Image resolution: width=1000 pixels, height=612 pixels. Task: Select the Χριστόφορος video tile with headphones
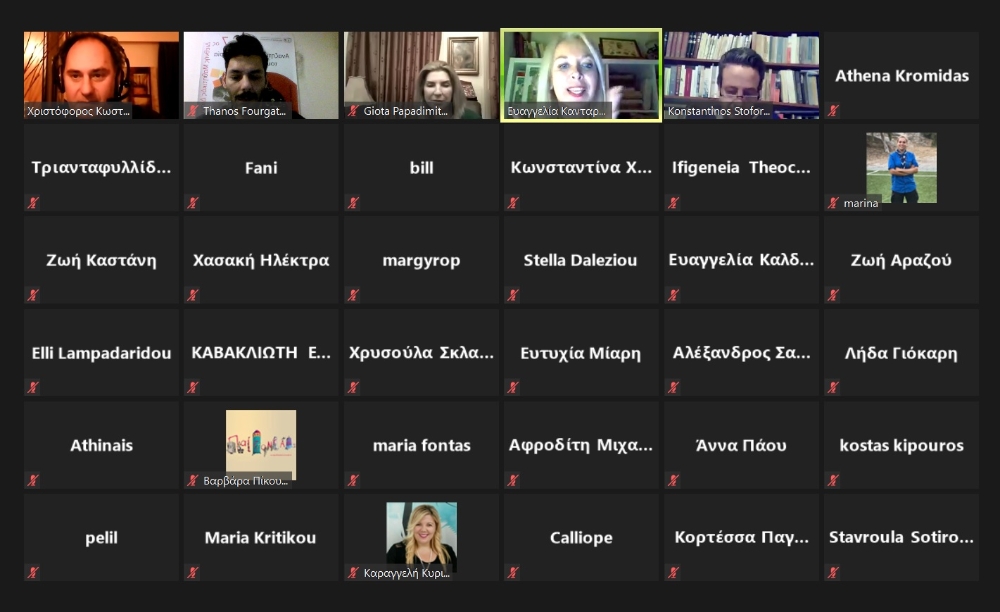point(101,75)
